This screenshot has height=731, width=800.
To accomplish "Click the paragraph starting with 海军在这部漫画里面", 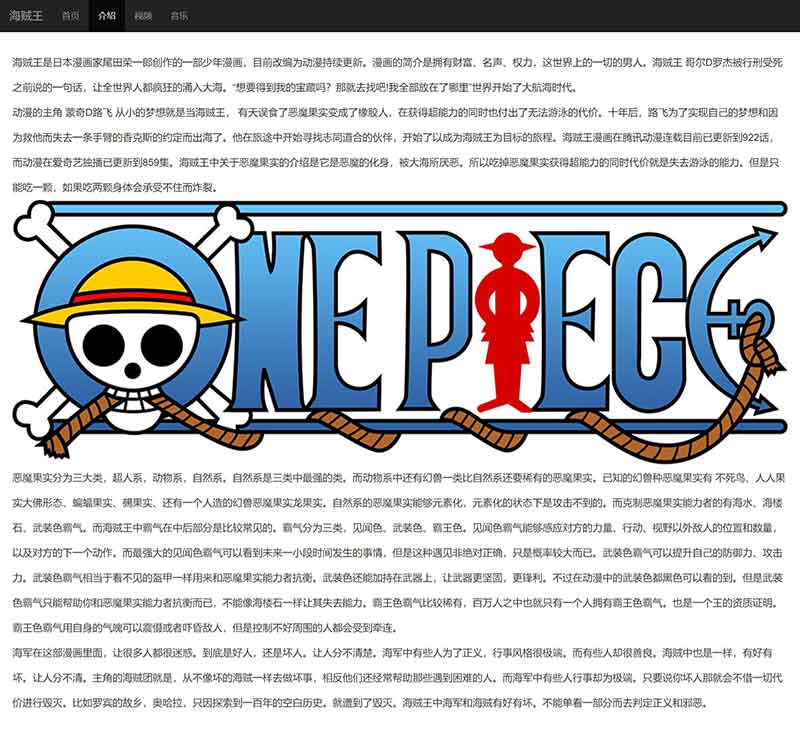I will [x=400, y=678].
